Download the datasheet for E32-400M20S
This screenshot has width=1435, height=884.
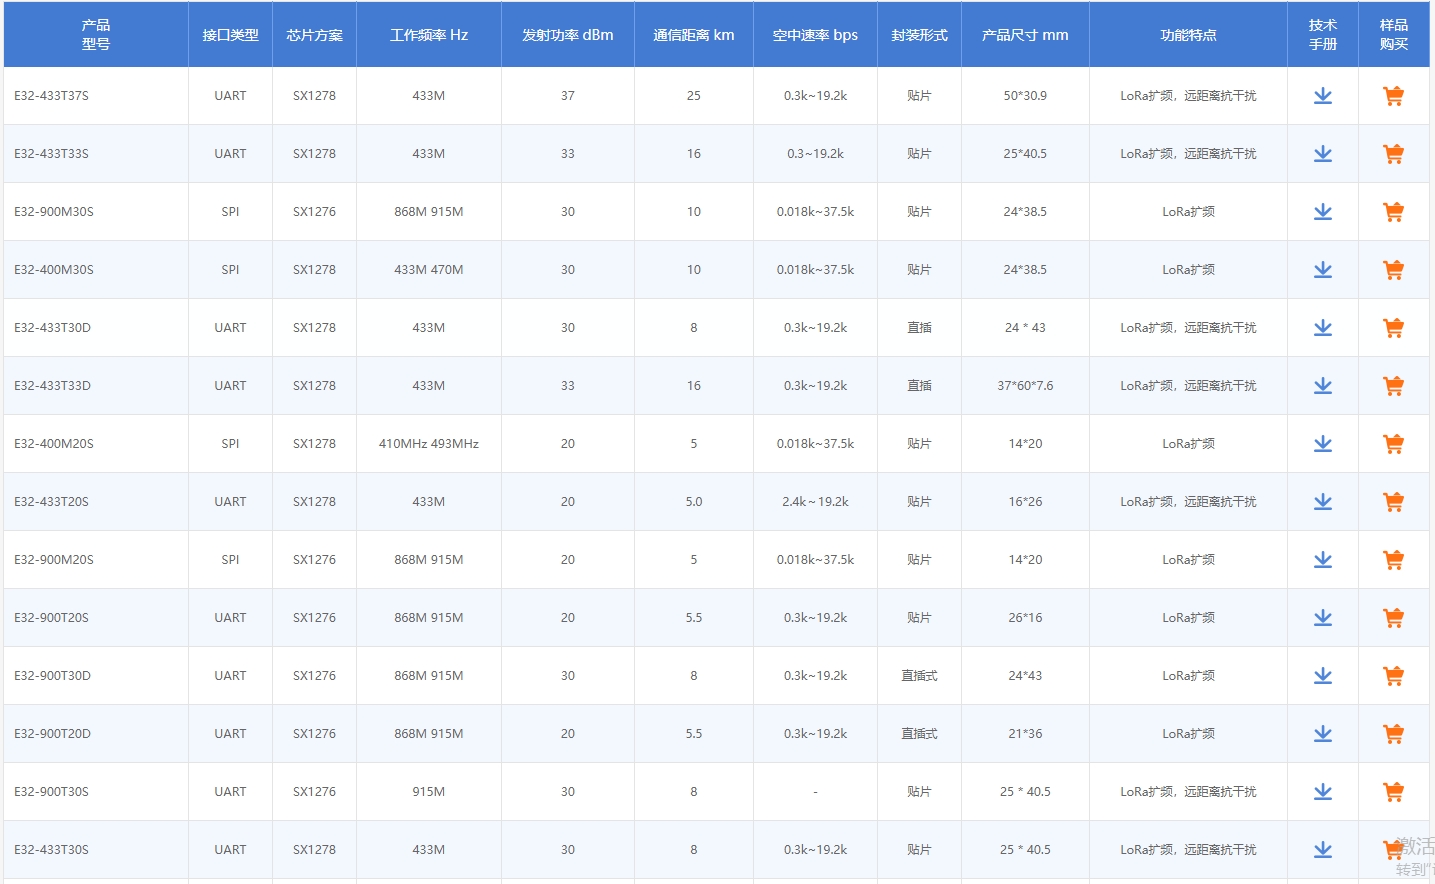click(x=1322, y=444)
